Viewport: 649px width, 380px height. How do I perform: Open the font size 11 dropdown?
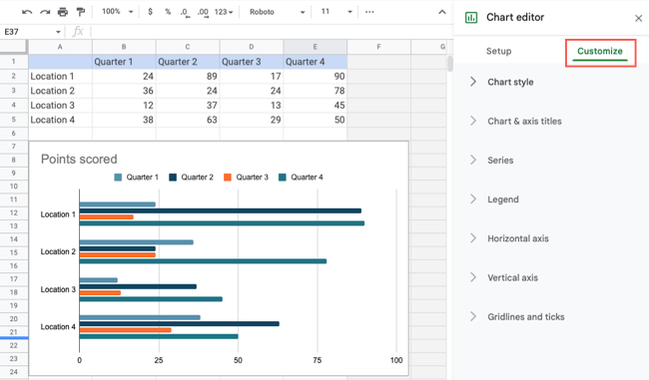pos(337,12)
